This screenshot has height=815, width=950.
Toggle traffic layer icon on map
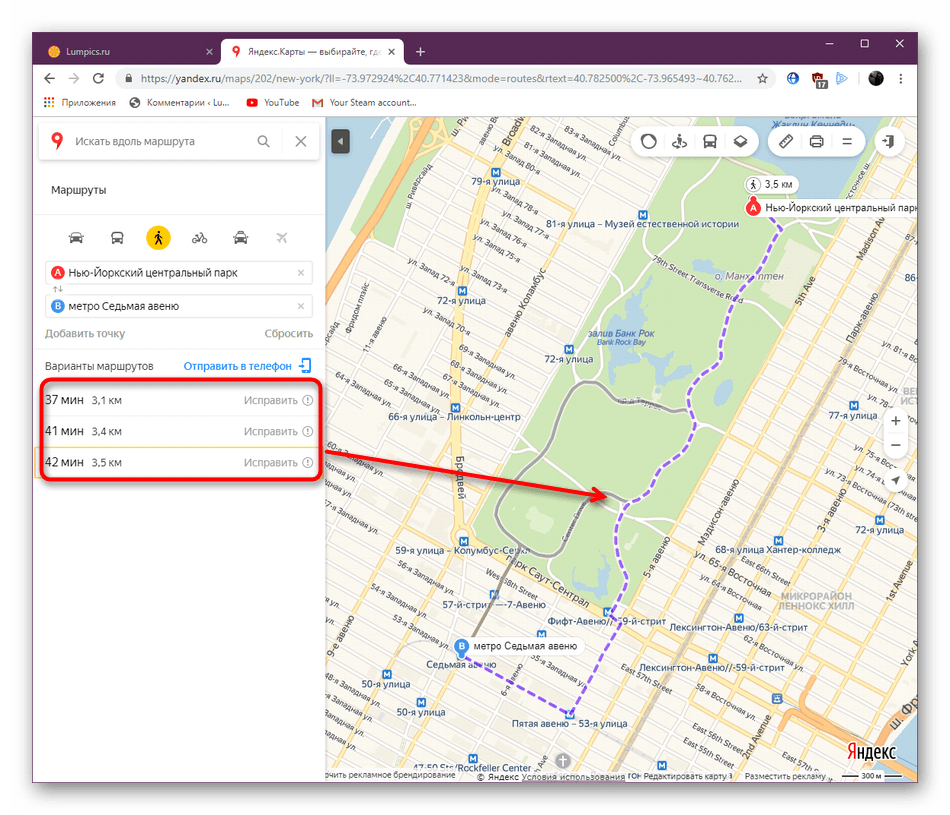click(x=649, y=141)
